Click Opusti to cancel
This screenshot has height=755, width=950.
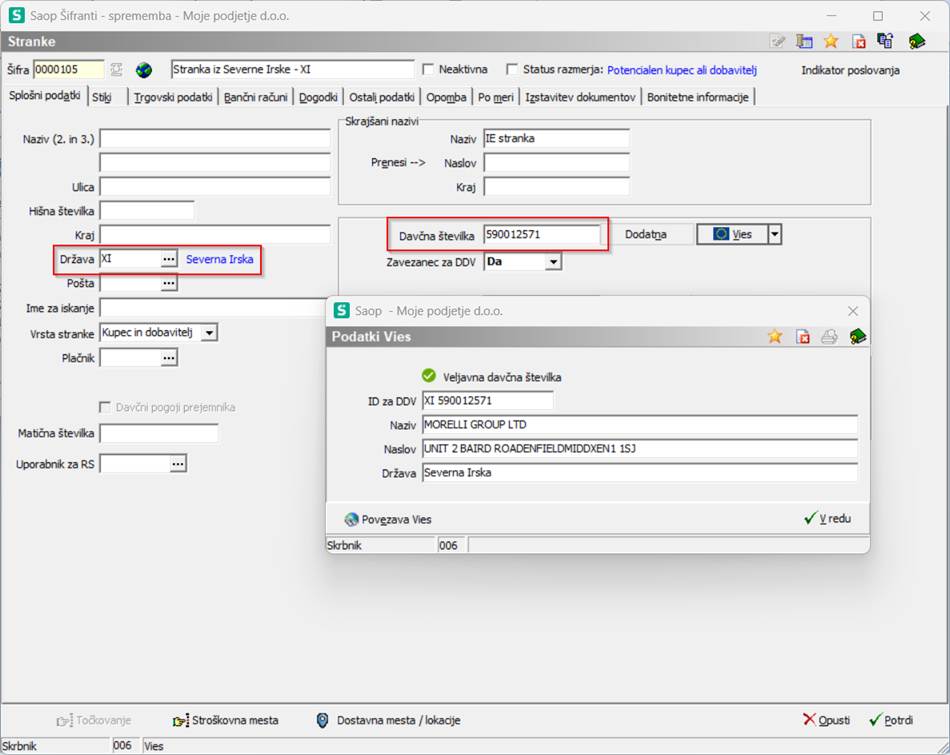(826, 720)
